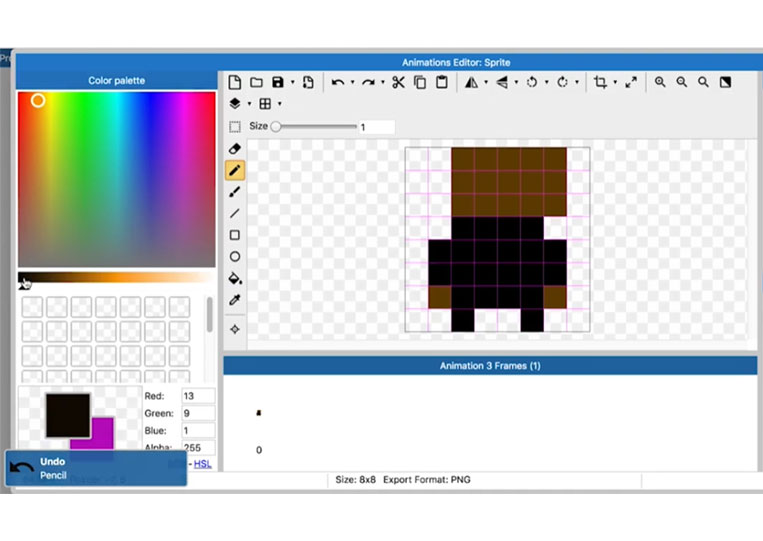Viewport: 763px width, 541px height.
Task: Select the rectangular selection marquee tool
Action: [235, 127]
